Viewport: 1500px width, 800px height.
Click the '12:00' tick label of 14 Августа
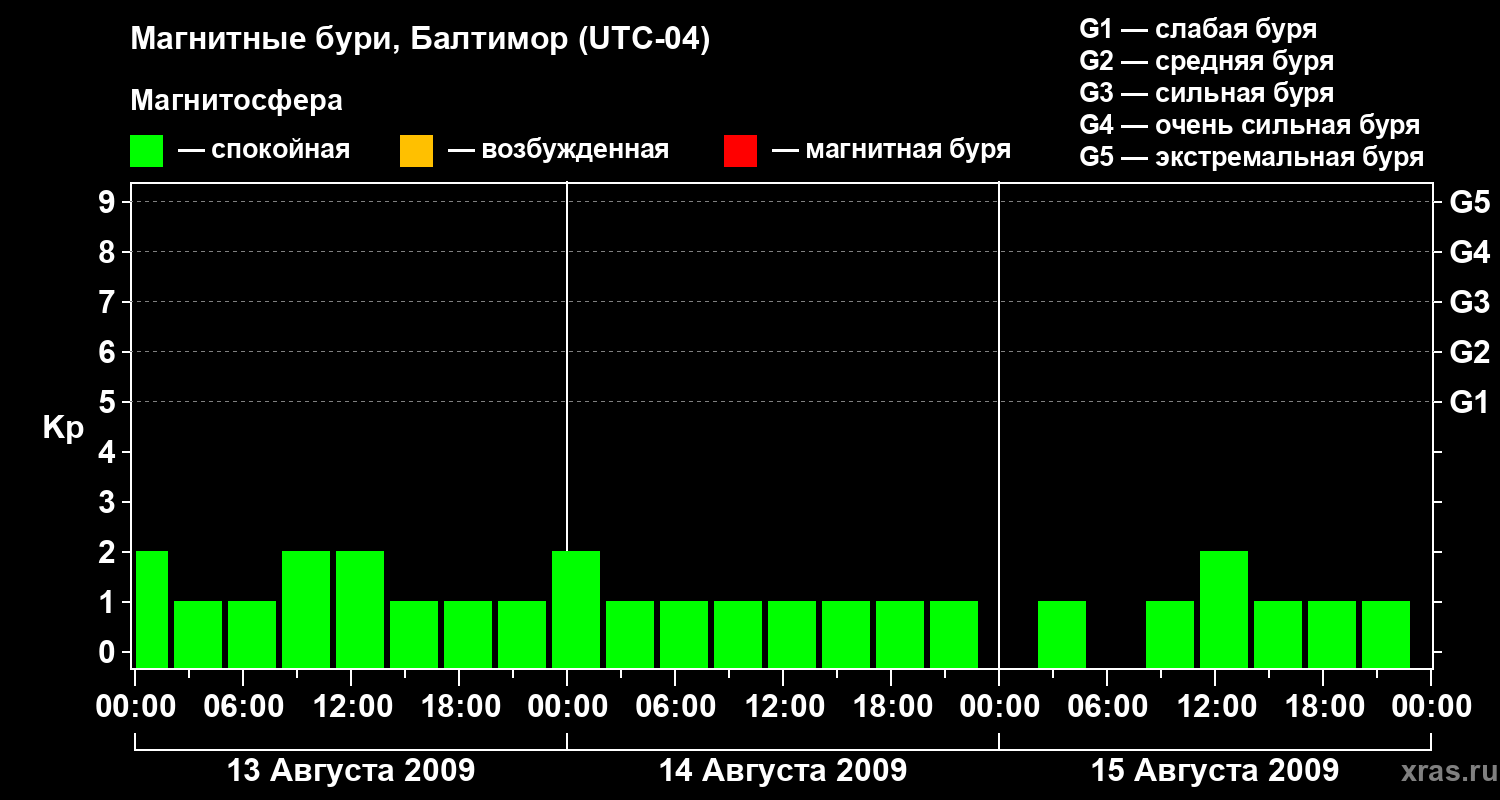pyautogui.click(x=783, y=707)
